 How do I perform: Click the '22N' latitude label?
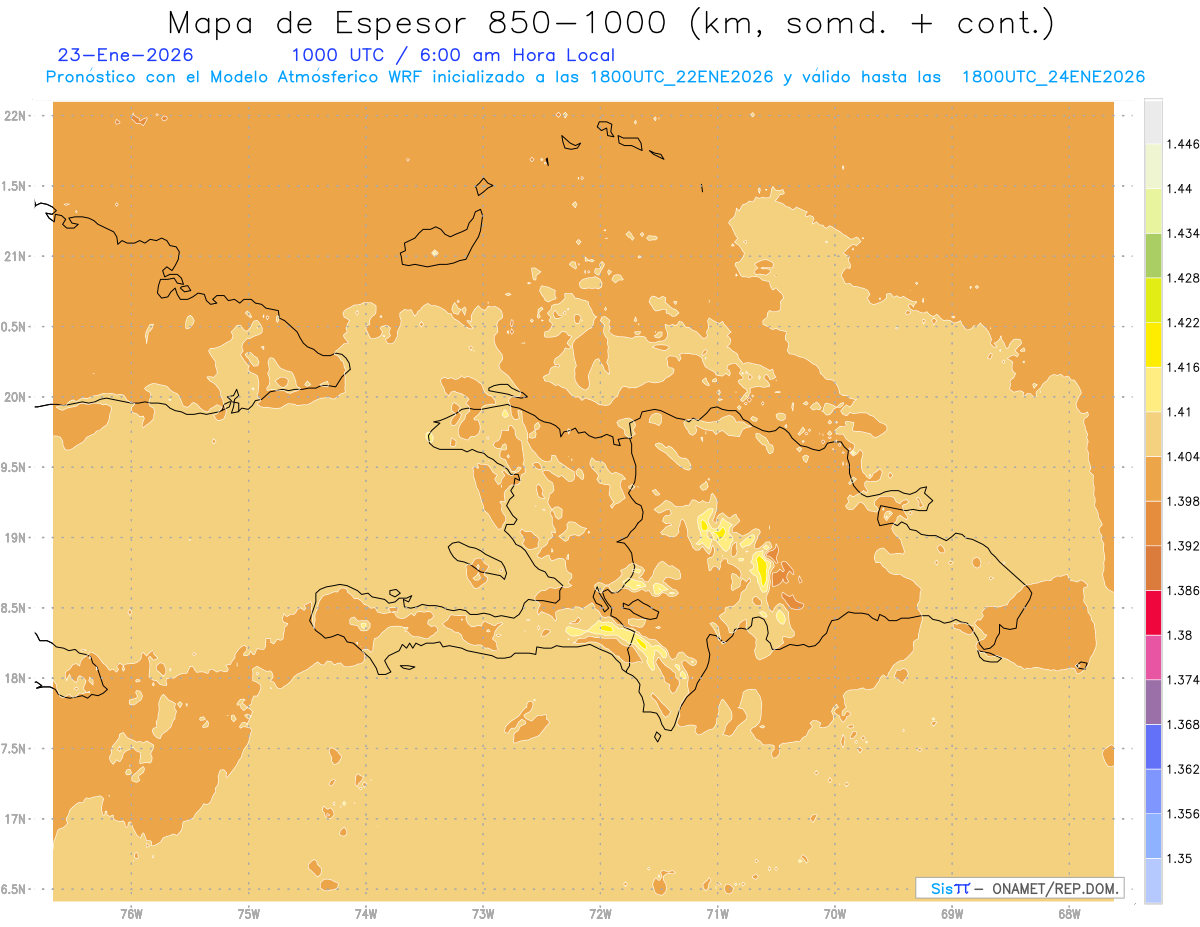click(15, 116)
